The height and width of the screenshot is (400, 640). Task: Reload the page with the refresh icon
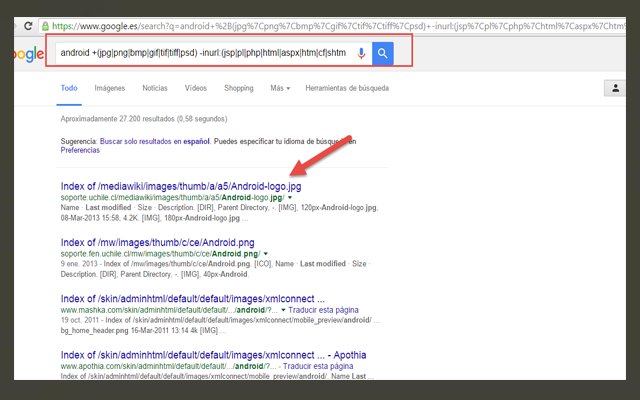coord(28,26)
